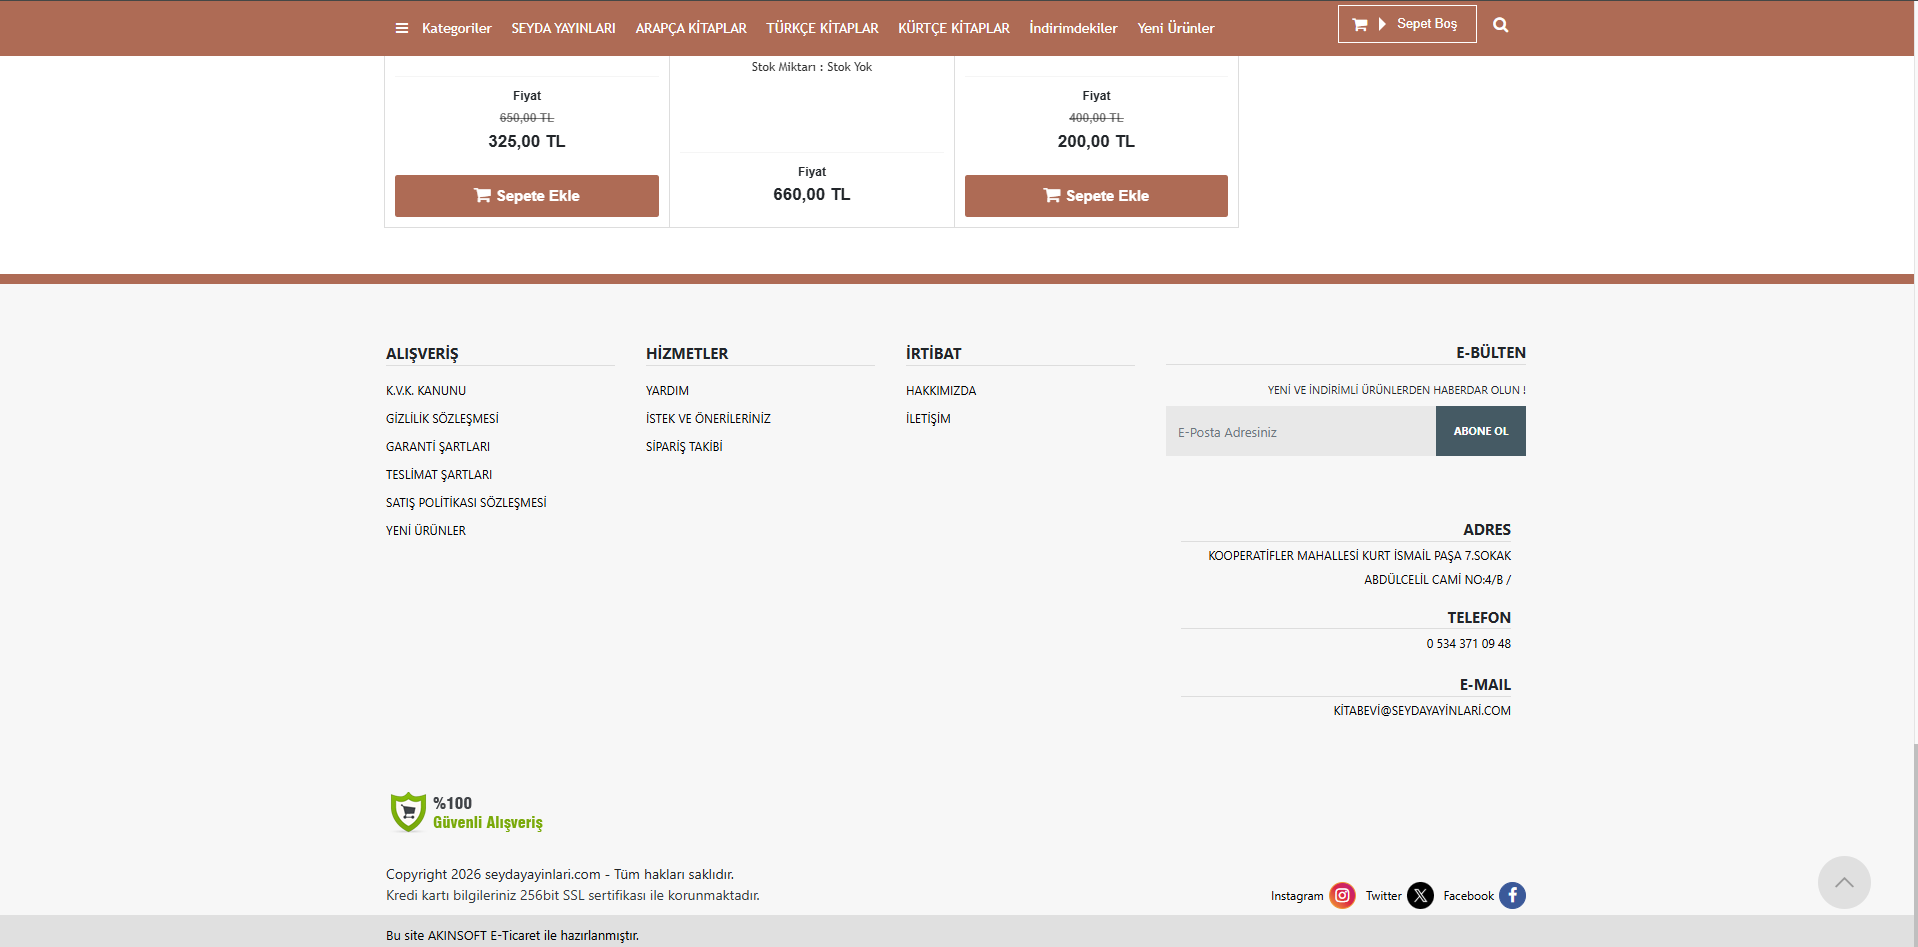Add the 200,00 TL product to cart
This screenshot has height=947, width=1918.
[1096, 196]
